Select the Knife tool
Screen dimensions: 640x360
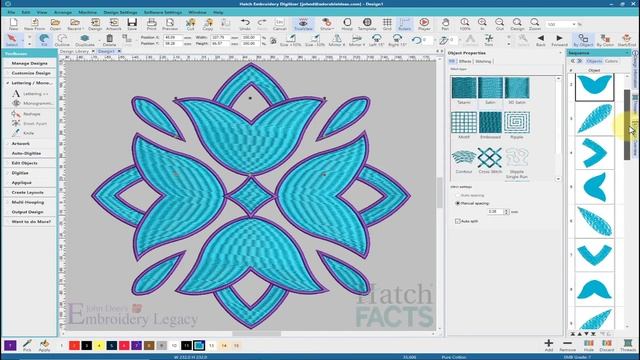point(23,133)
